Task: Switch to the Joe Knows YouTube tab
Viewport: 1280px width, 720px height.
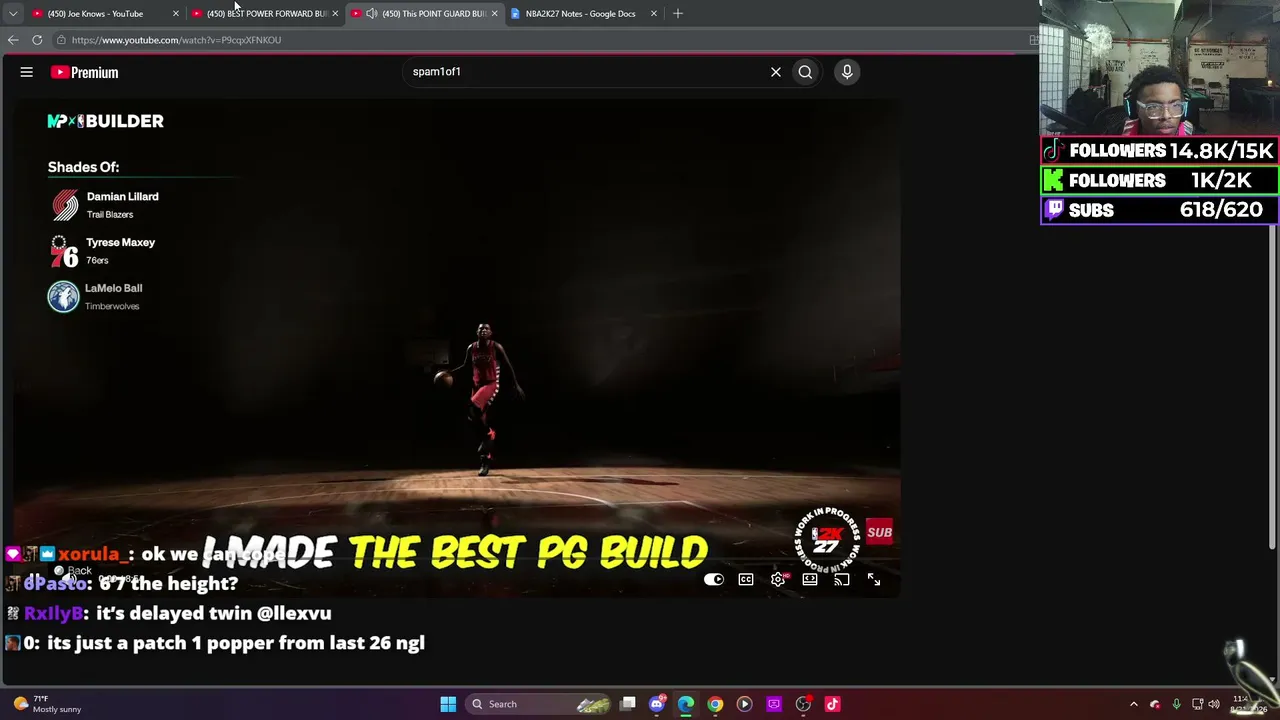Action: pyautogui.click(x=95, y=13)
